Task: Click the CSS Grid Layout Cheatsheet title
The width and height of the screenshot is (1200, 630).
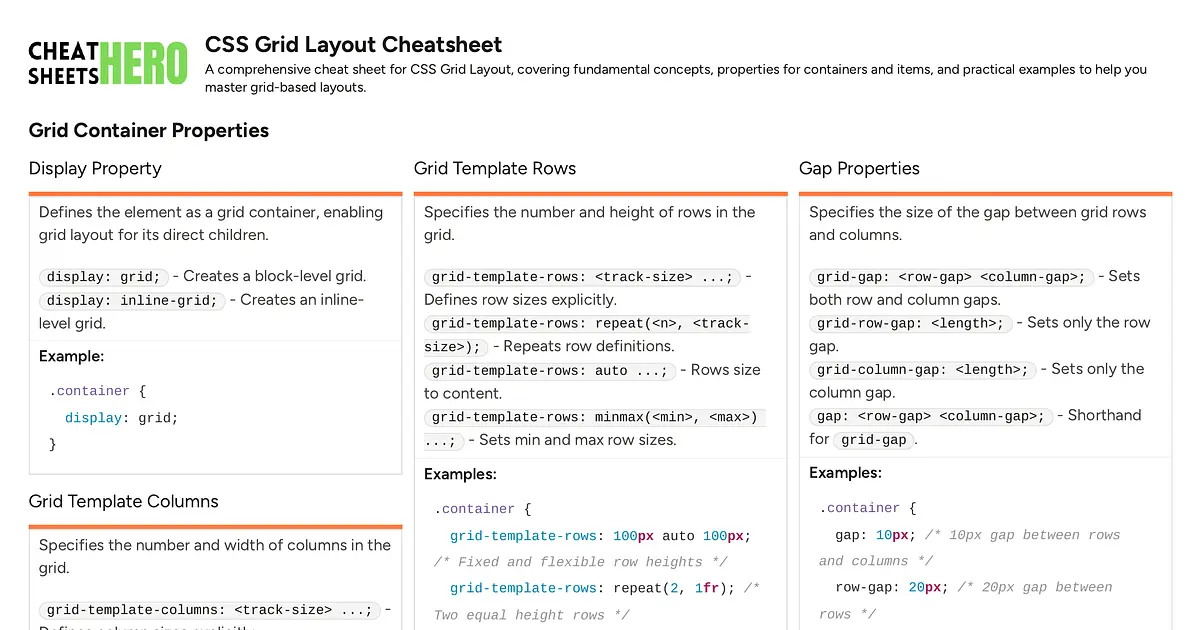Action: [353, 45]
